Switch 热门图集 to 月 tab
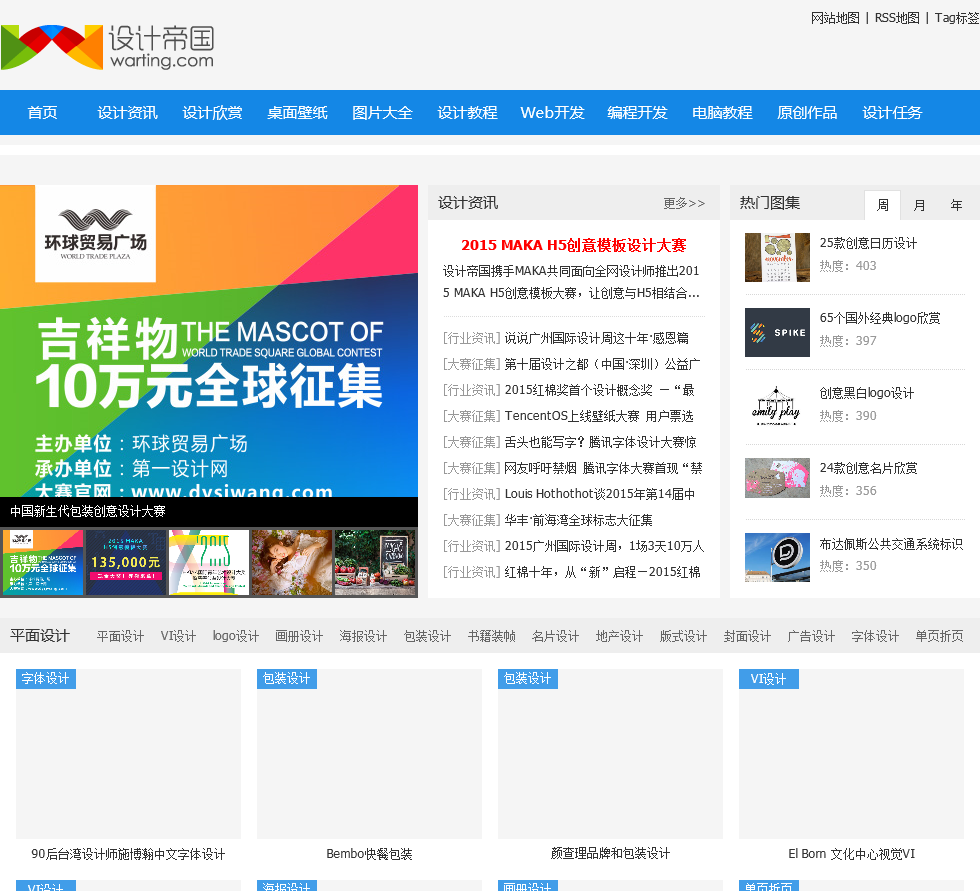 919,205
